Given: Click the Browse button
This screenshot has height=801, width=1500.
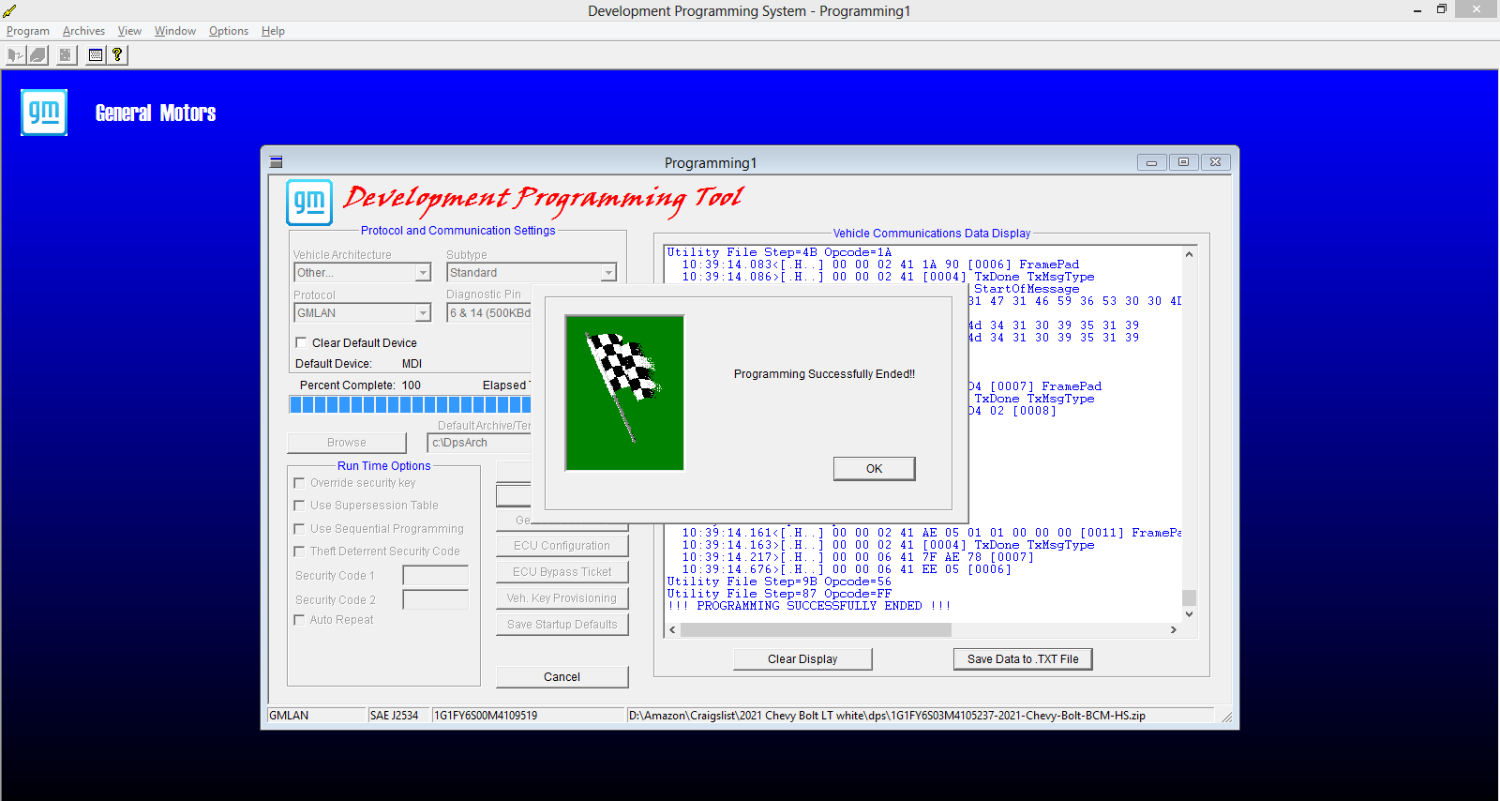Looking at the screenshot, I should click(347, 443).
